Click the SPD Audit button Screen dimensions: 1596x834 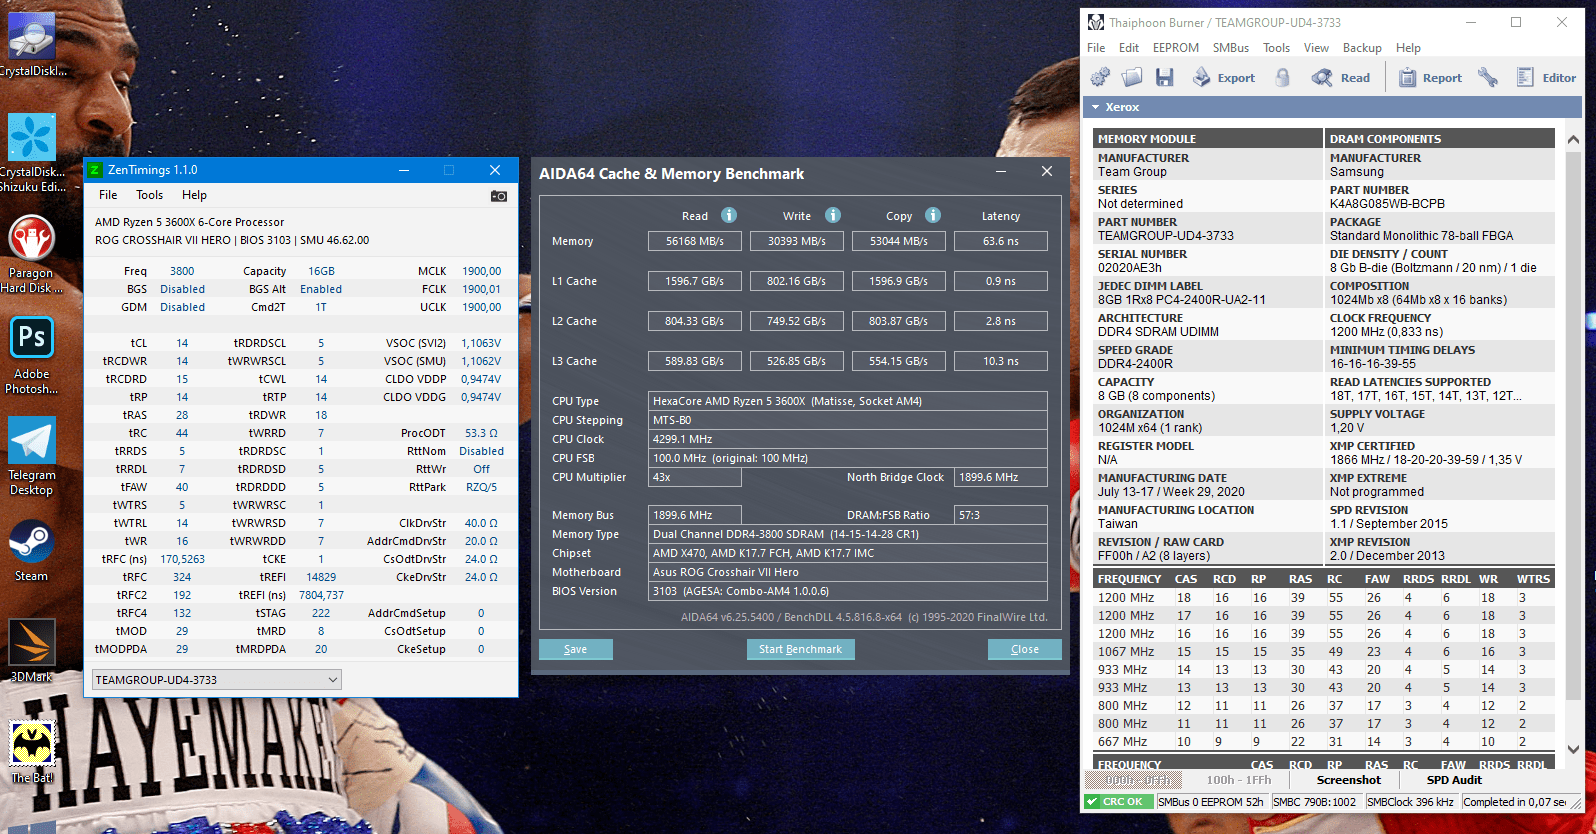tap(1454, 780)
